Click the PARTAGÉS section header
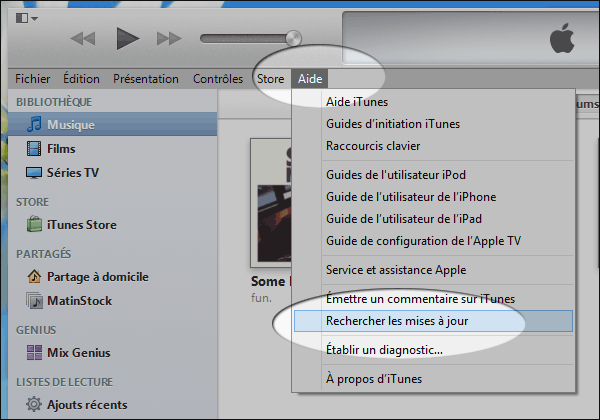The height and width of the screenshot is (420, 600). (x=43, y=253)
